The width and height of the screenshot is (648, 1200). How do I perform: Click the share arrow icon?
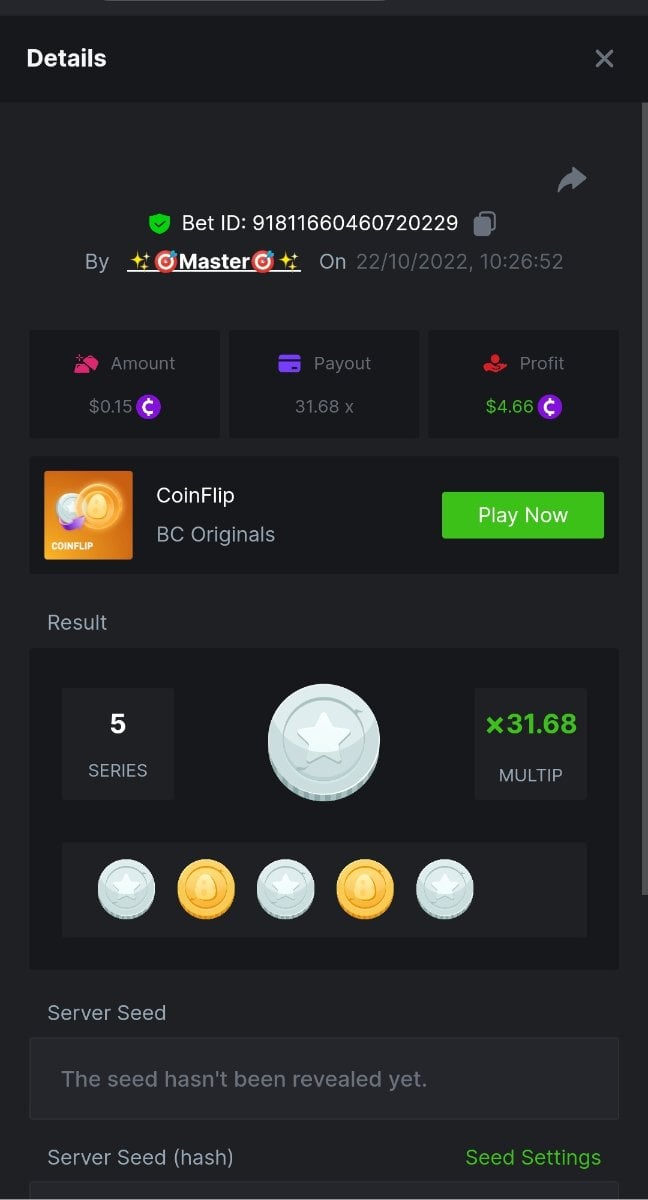571,180
